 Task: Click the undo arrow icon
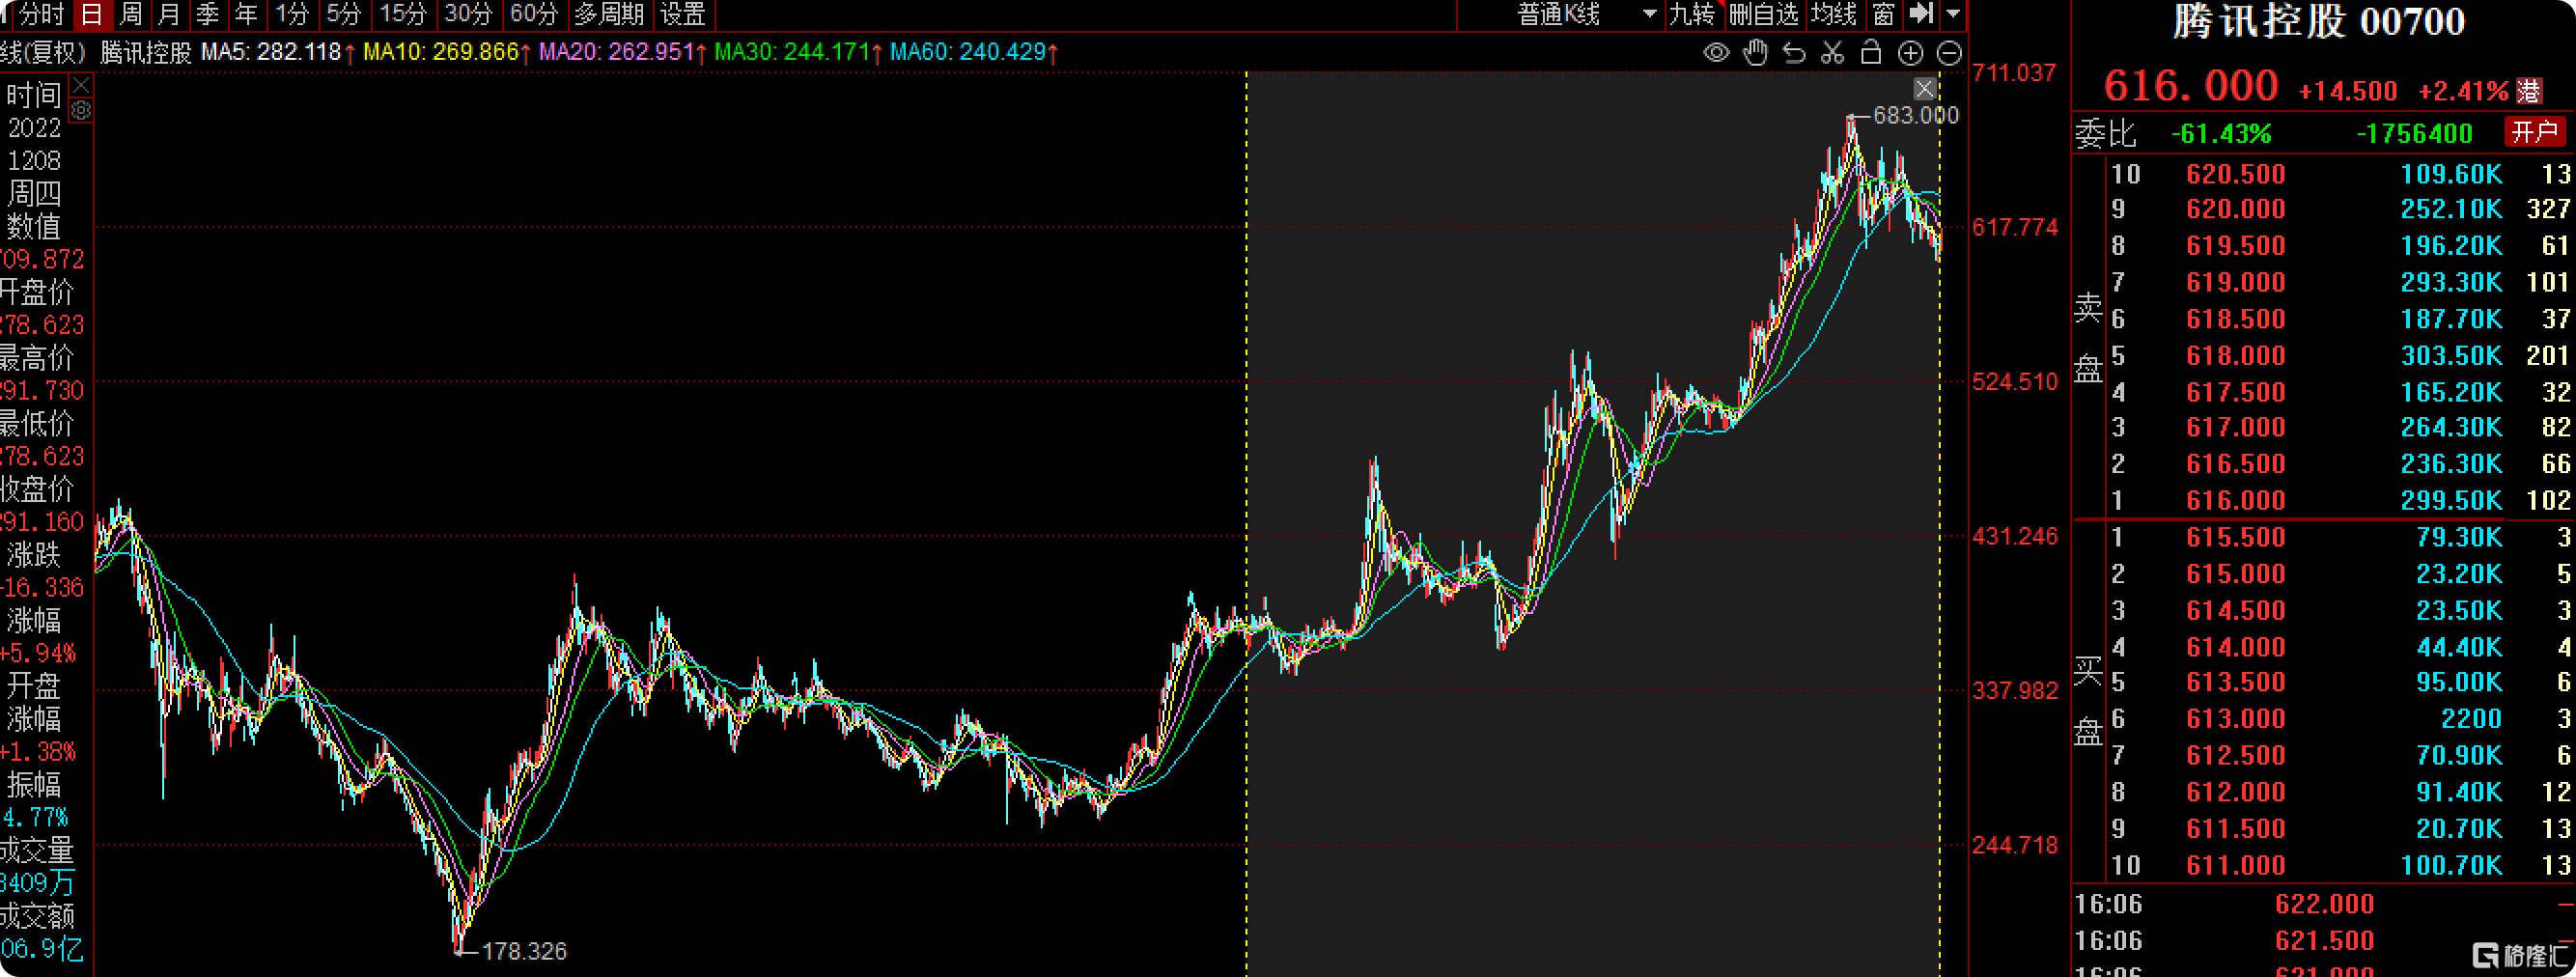coord(1794,53)
